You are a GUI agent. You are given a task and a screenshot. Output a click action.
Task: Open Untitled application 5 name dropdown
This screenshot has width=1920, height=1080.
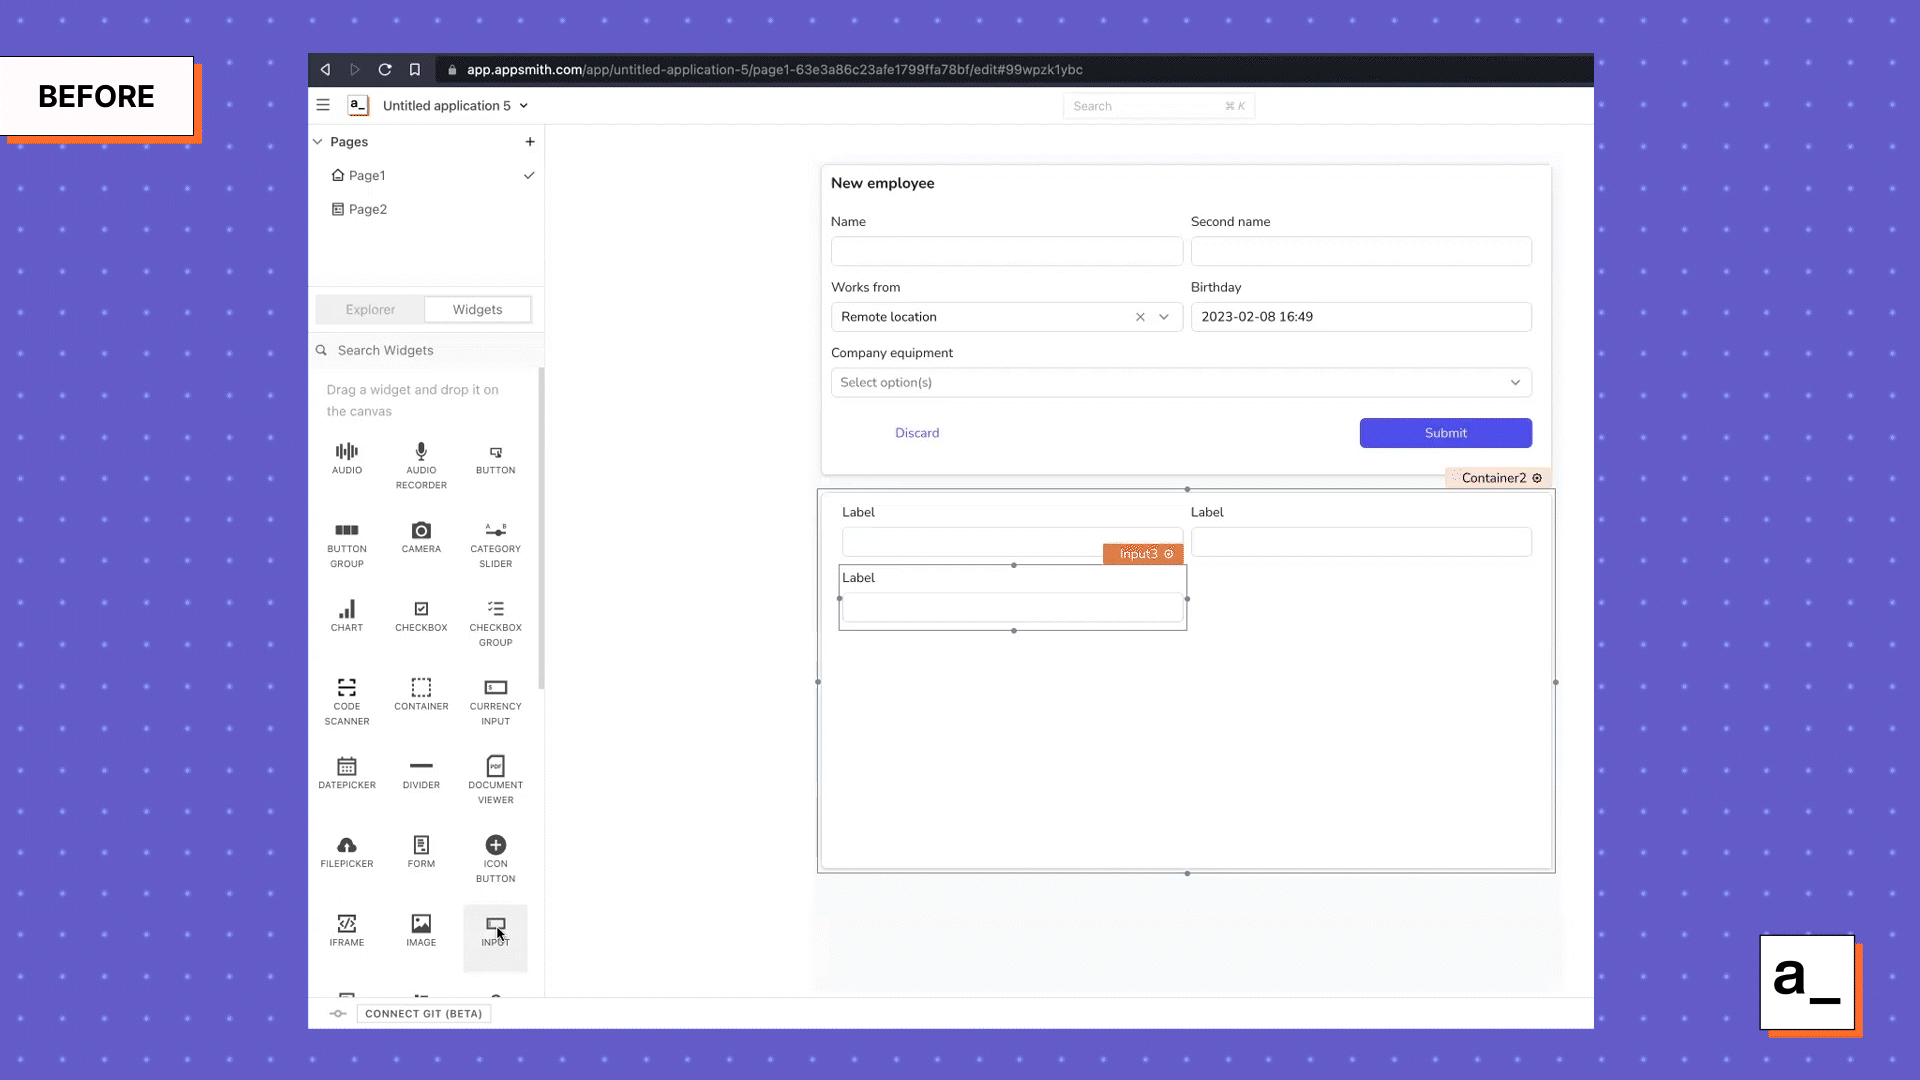pyautogui.click(x=523, y=106)
